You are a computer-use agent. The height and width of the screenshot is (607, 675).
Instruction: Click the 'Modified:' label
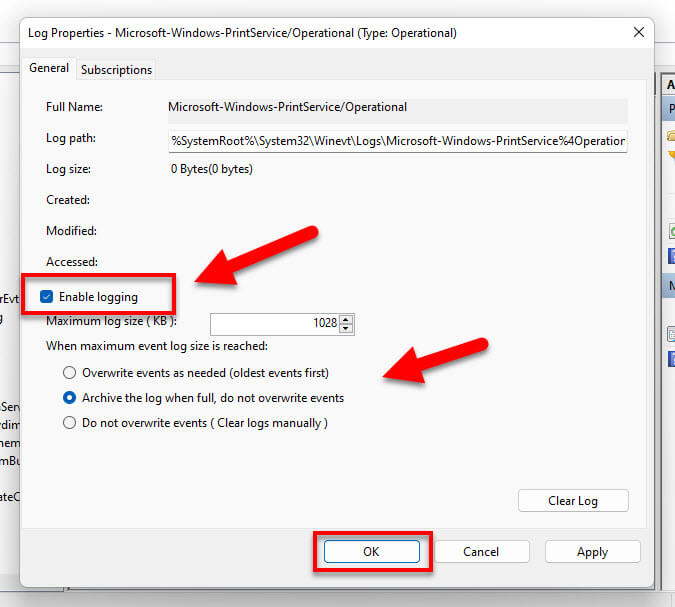pyautogui.click(x=71, y=231)
